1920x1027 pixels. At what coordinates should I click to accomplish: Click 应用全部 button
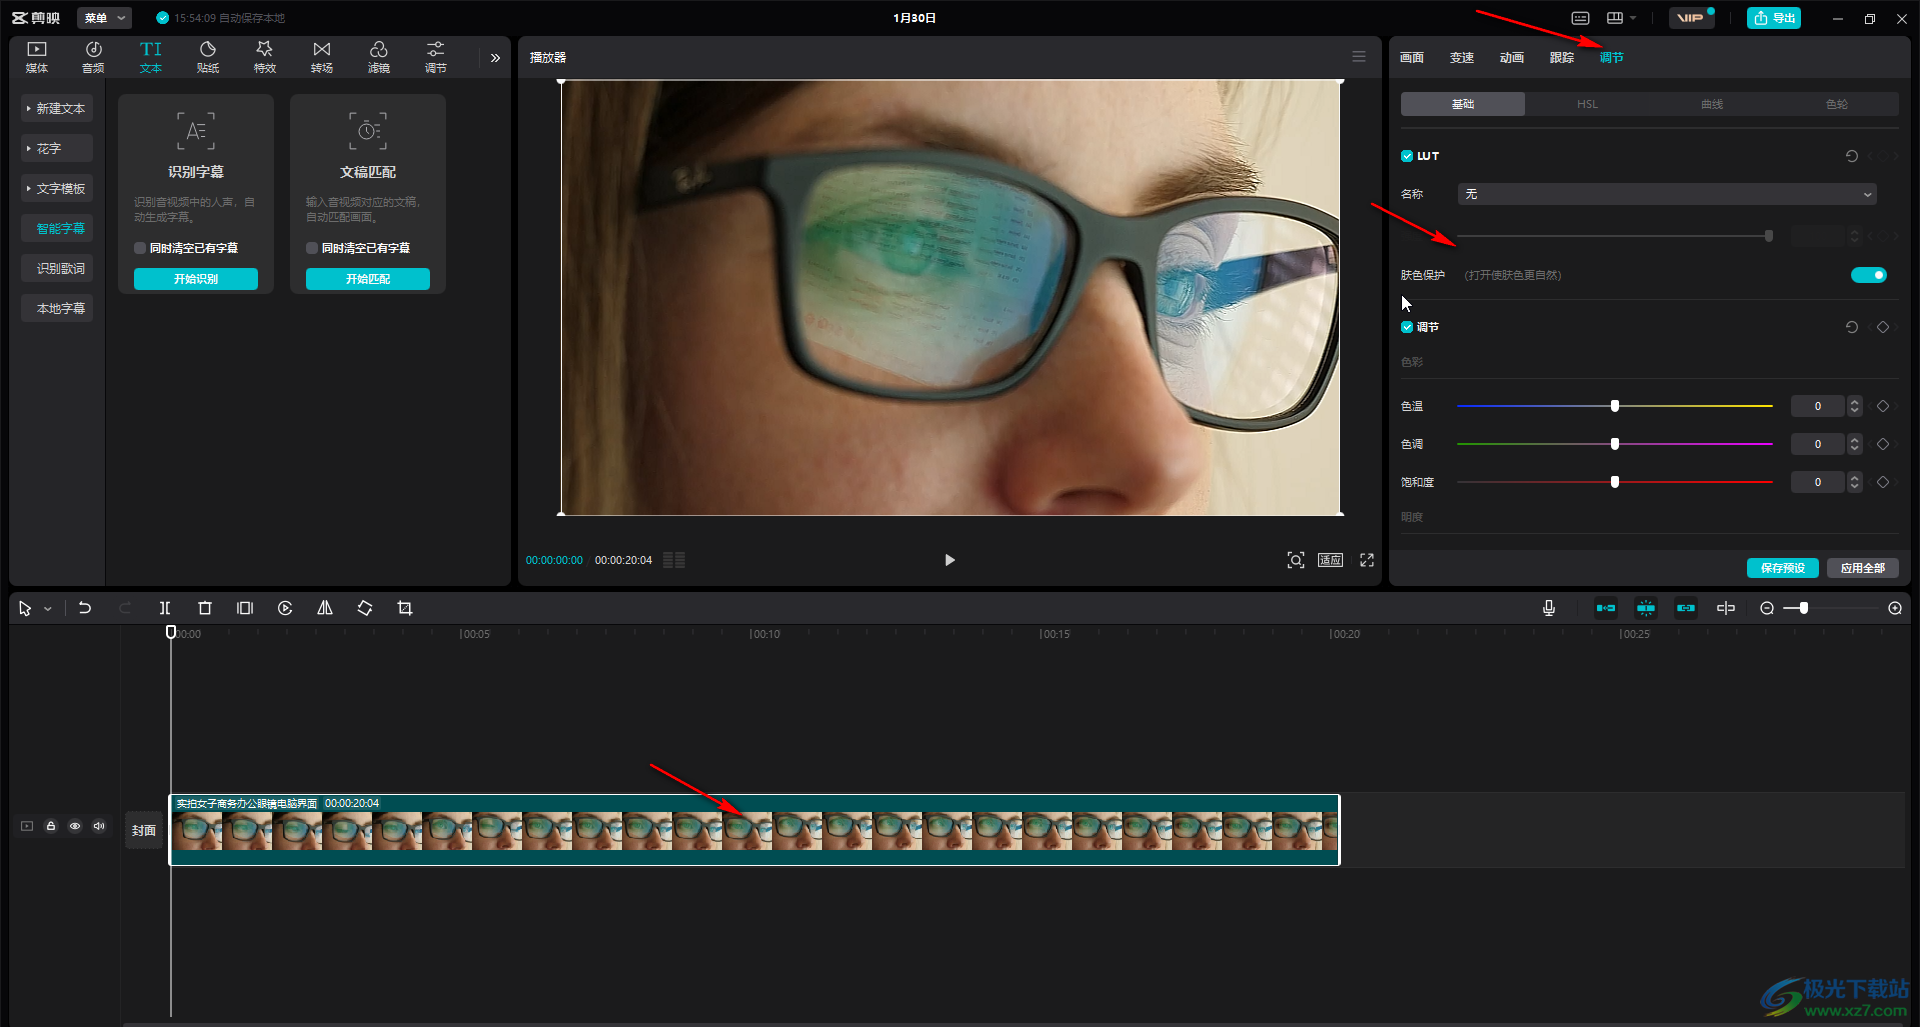pyautogui.click(x=1863, y=568)
